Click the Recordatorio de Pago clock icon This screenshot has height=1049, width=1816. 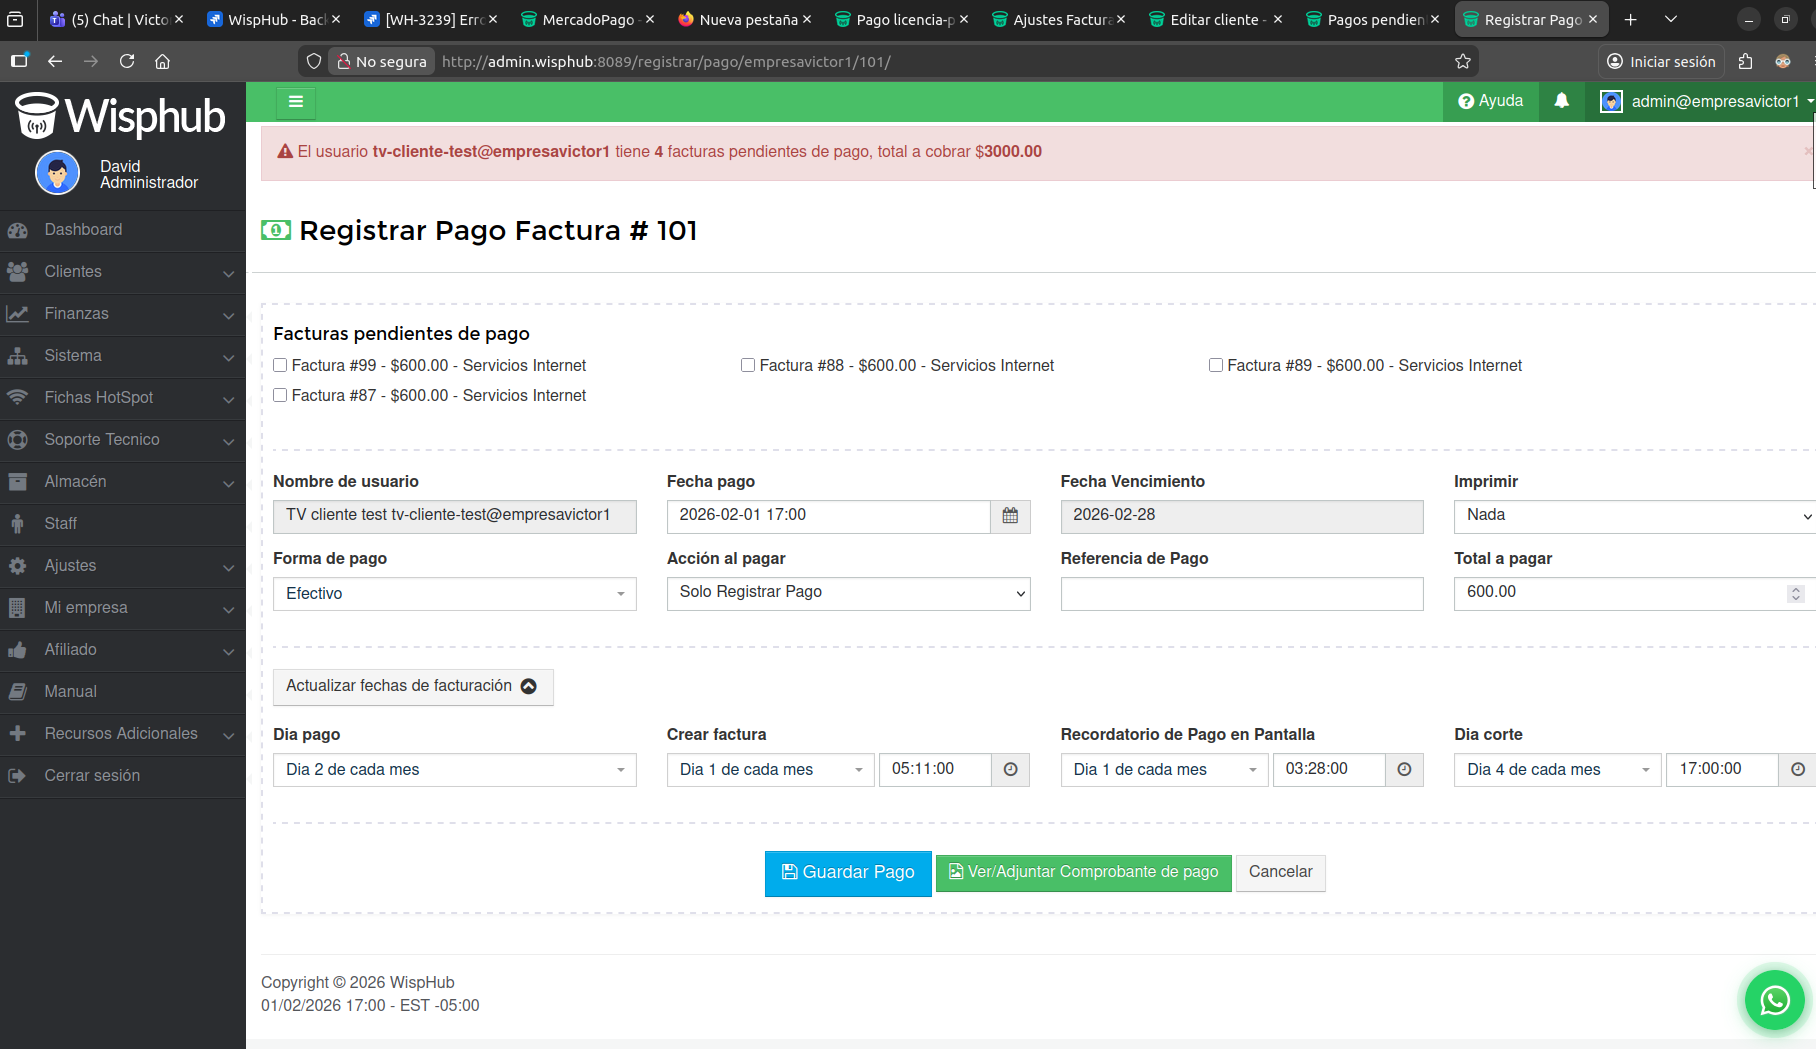click(x=1404, y=770)
